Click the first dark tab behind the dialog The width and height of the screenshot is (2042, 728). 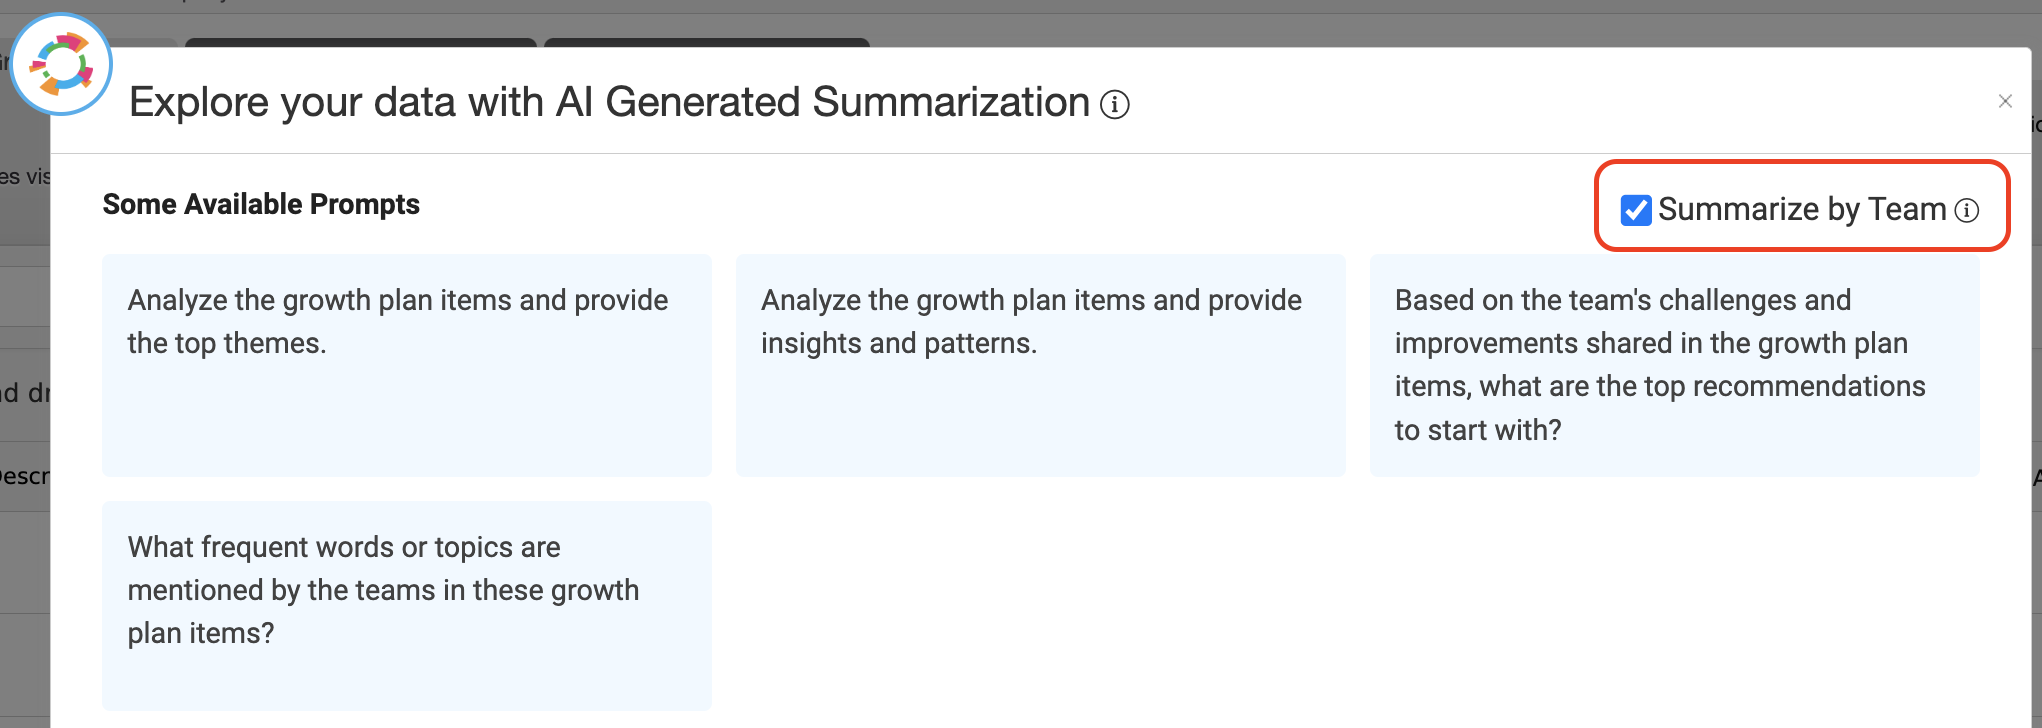pos(361,43)
